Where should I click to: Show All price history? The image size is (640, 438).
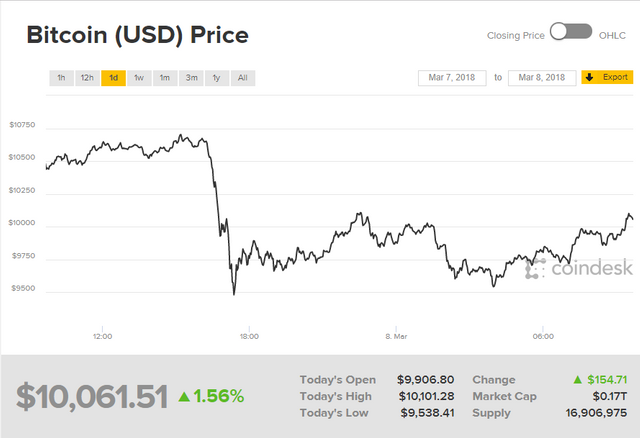[x=242, y=77]
